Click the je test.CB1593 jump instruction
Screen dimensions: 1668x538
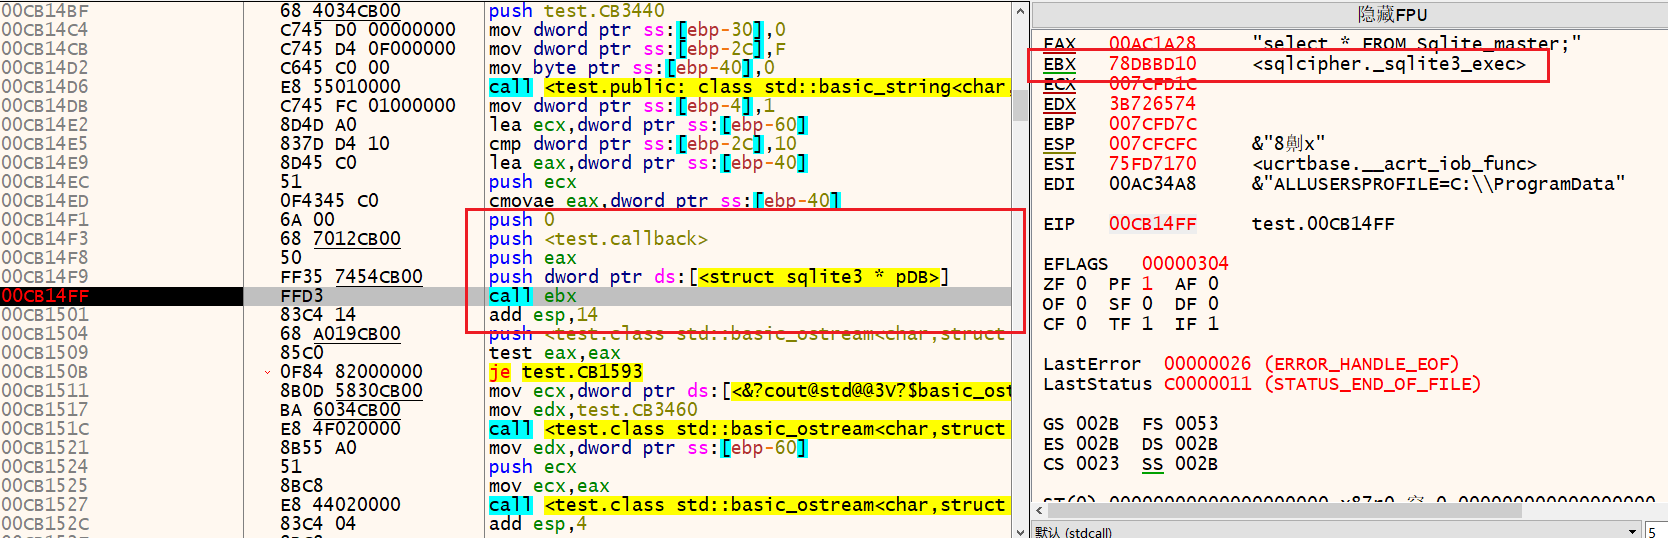(x=566, y=372)
